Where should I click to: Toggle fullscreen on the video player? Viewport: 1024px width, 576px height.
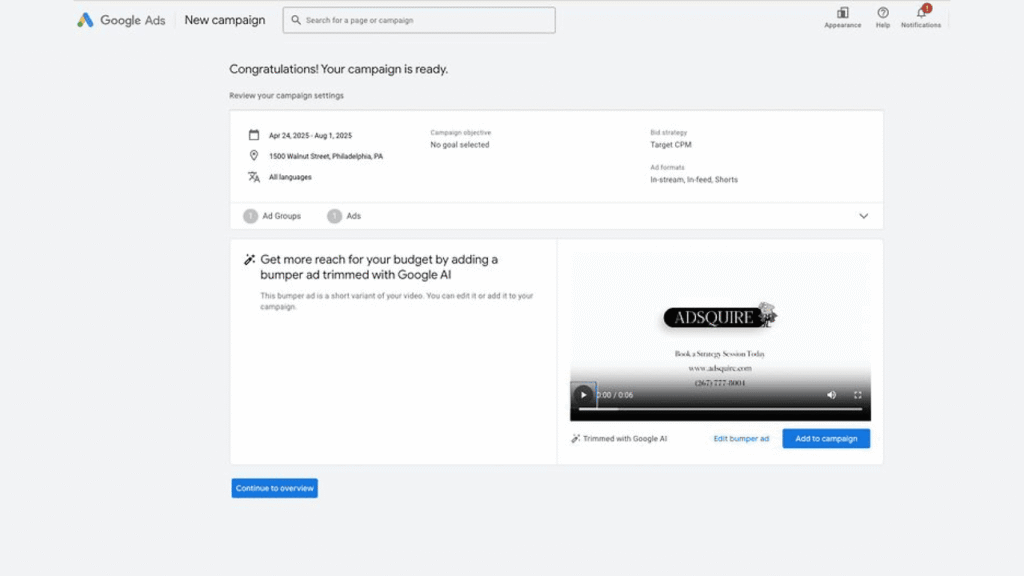[857, 395]
